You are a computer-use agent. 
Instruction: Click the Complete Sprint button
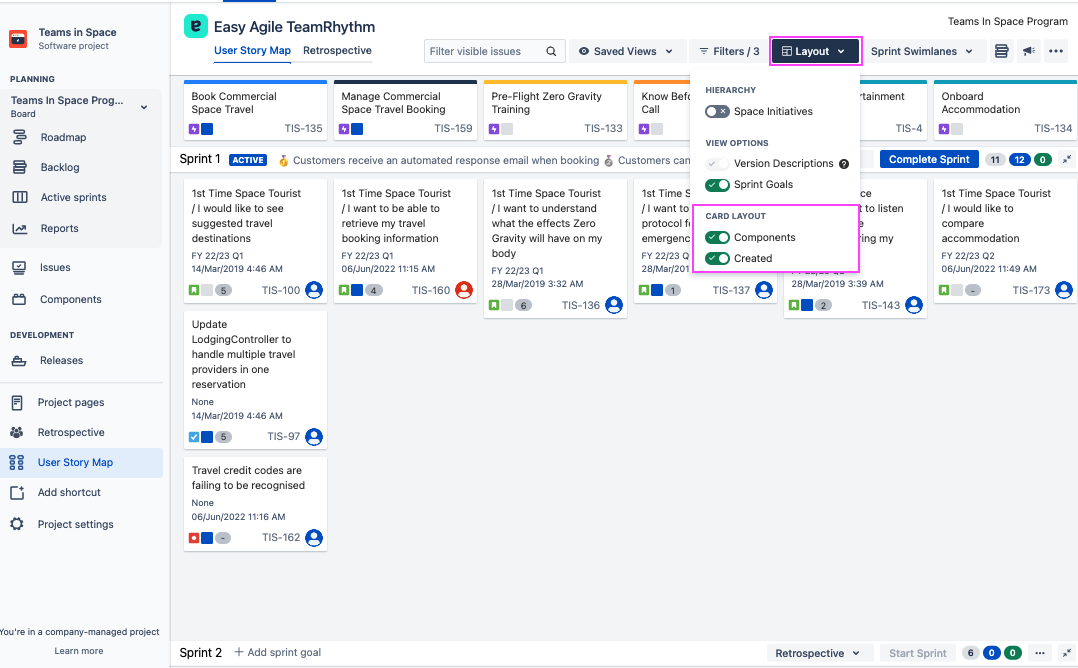[929, 160]
